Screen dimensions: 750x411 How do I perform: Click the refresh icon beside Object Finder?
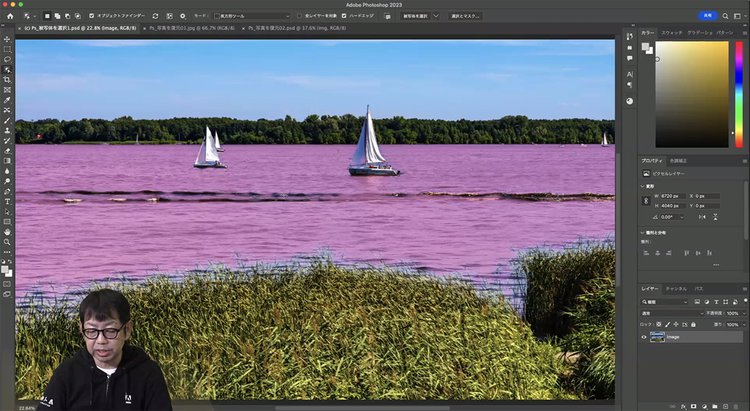tap(155, 16)
